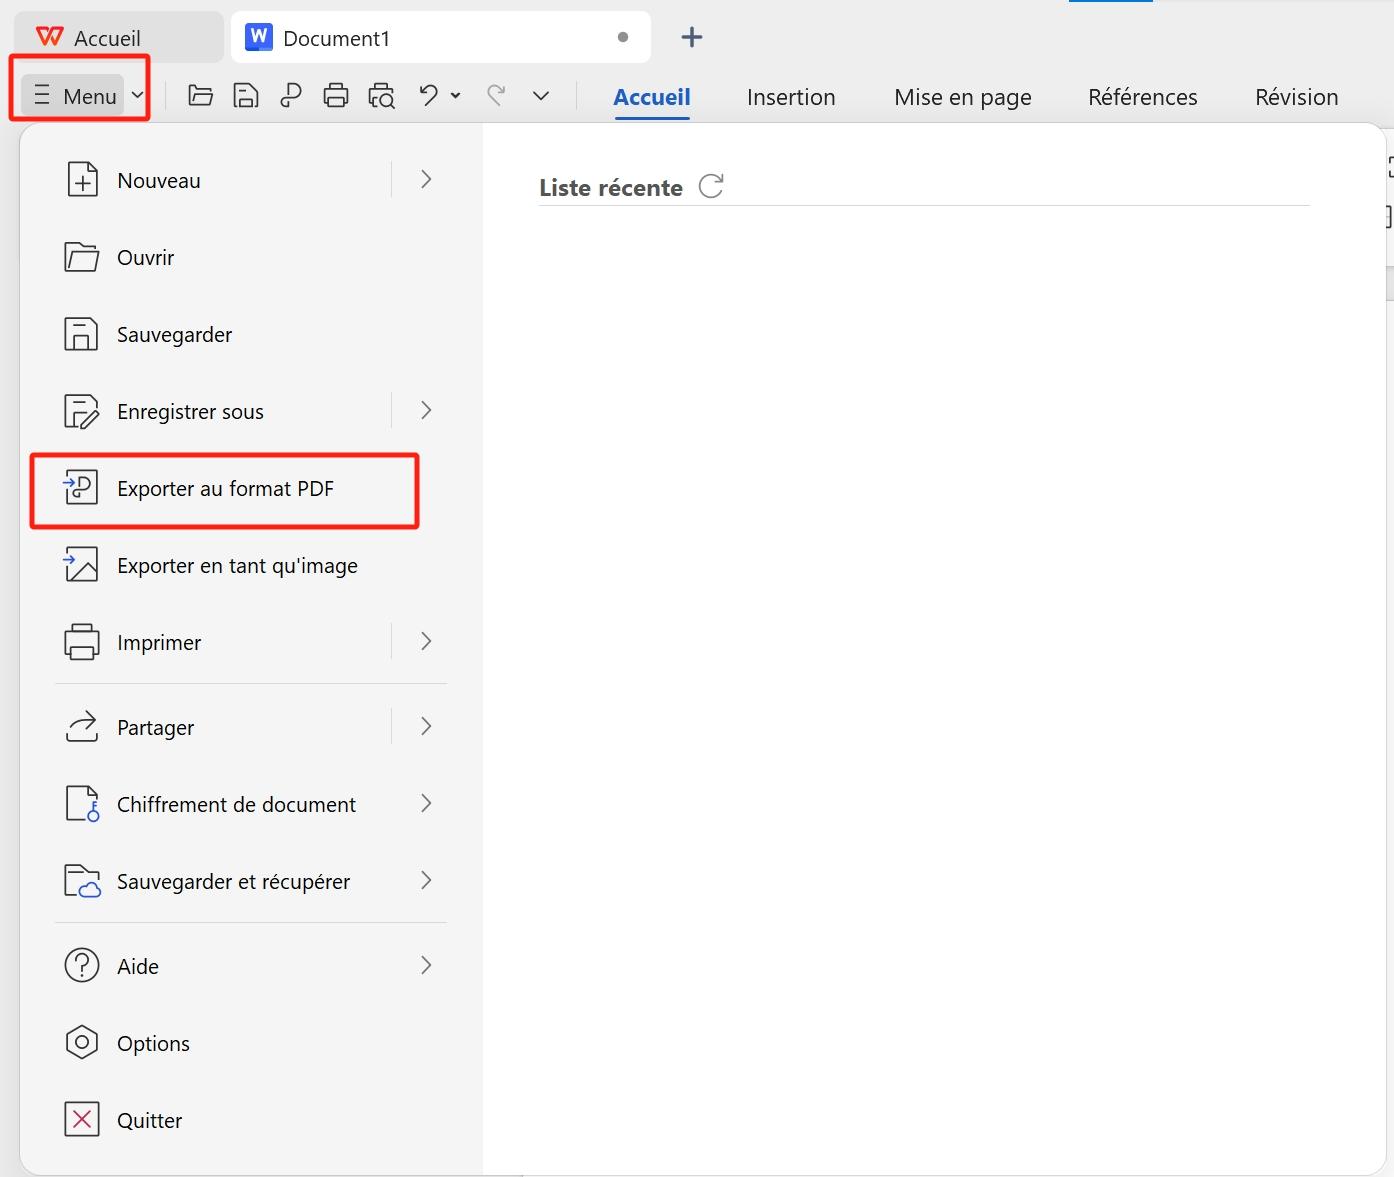Switch to the Références ribbon tab
Image resolution: width=1394 pixels, height=1177 pixels.
point(1142,96)
